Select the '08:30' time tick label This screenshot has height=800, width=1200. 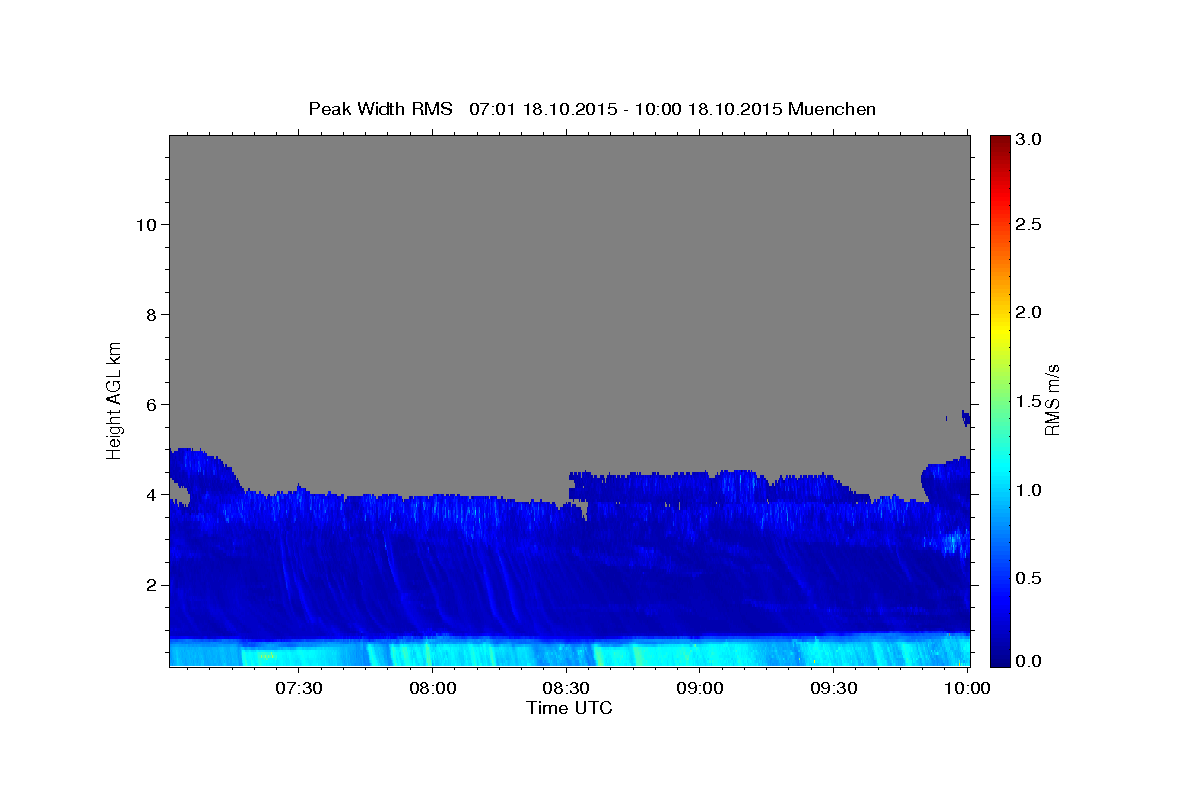click(x=566, y=689)
